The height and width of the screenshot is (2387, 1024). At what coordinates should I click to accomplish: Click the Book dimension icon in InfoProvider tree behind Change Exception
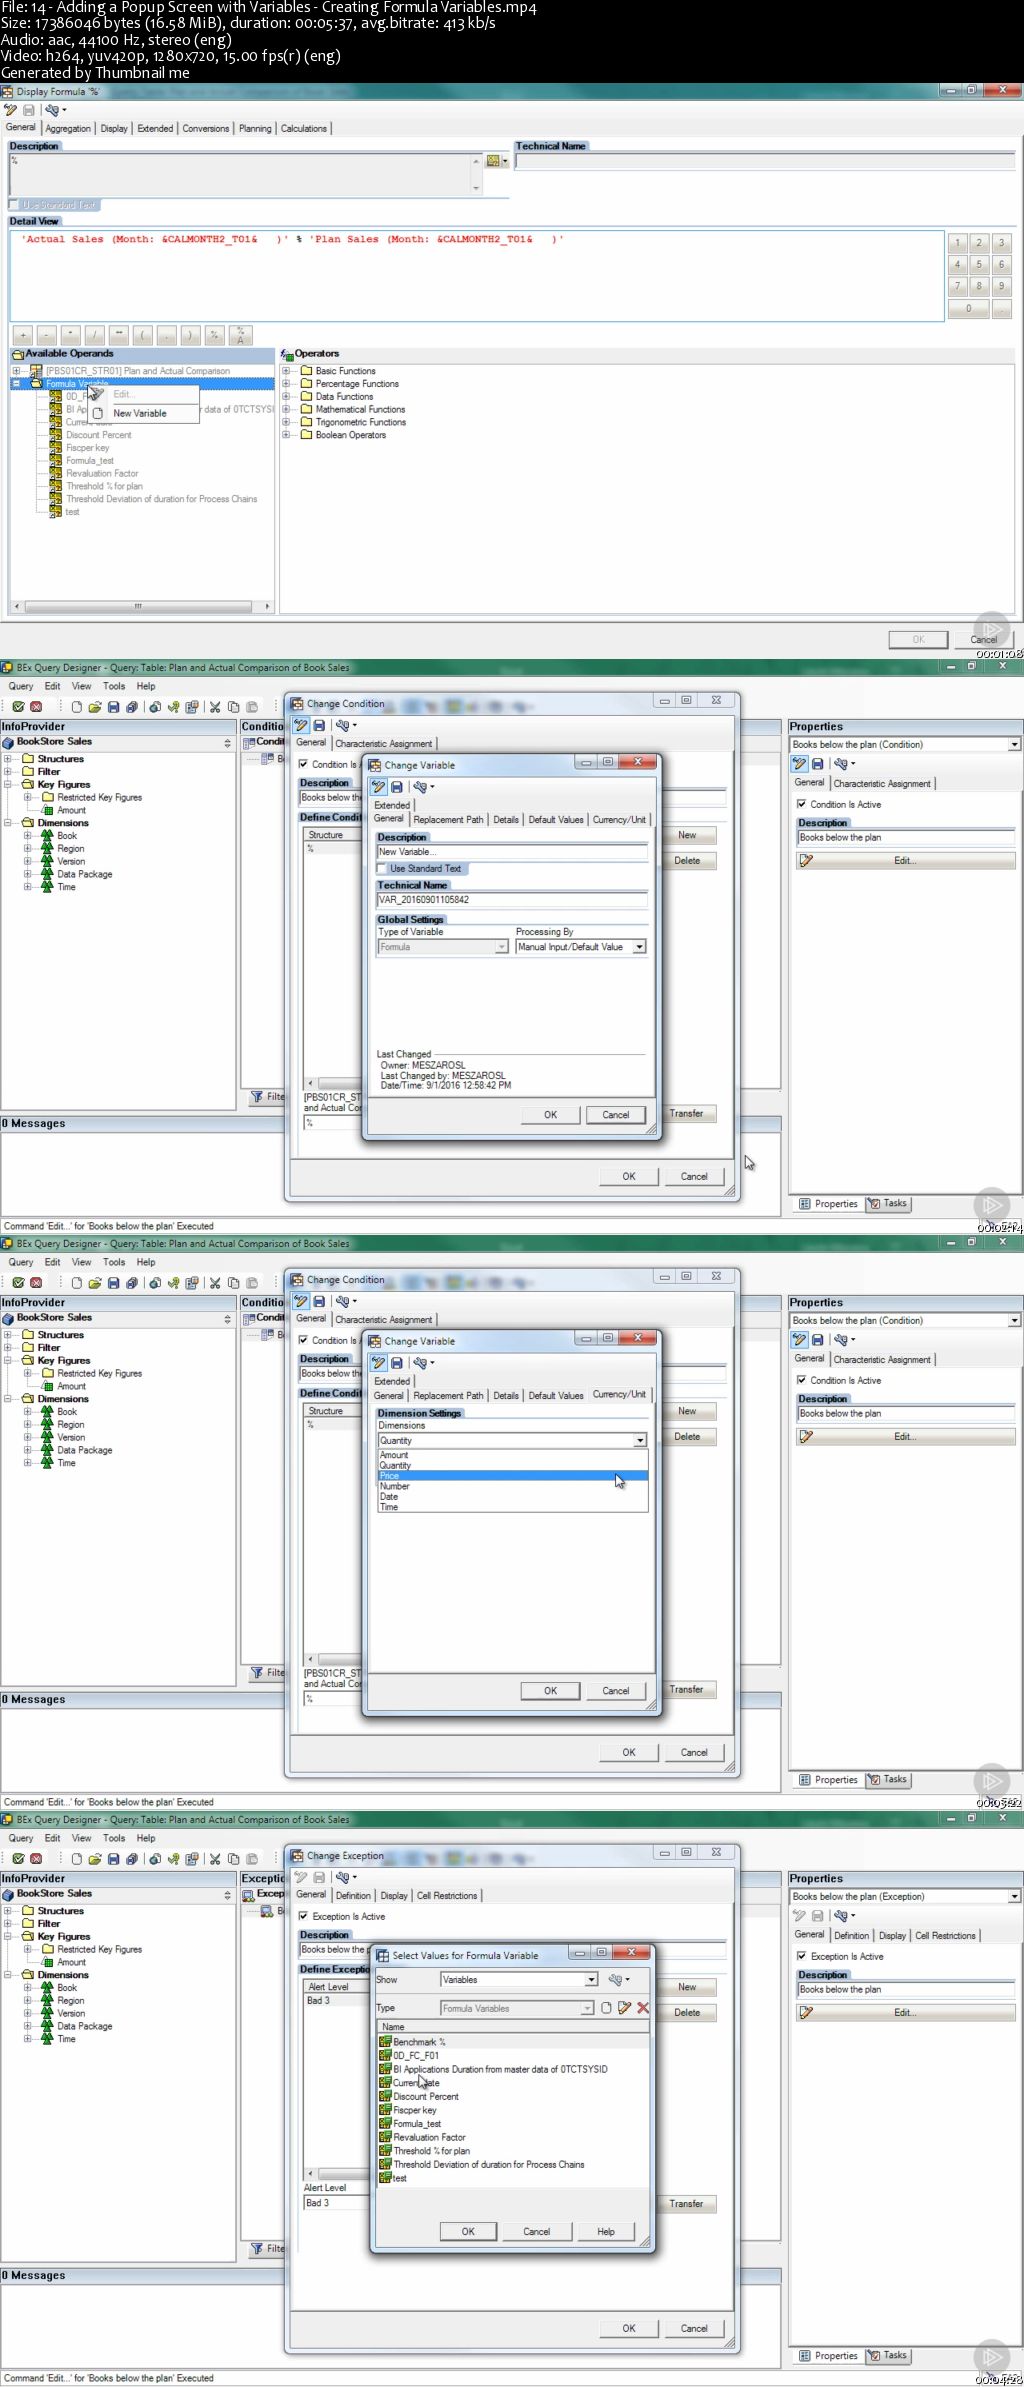tap(47, 1987)
